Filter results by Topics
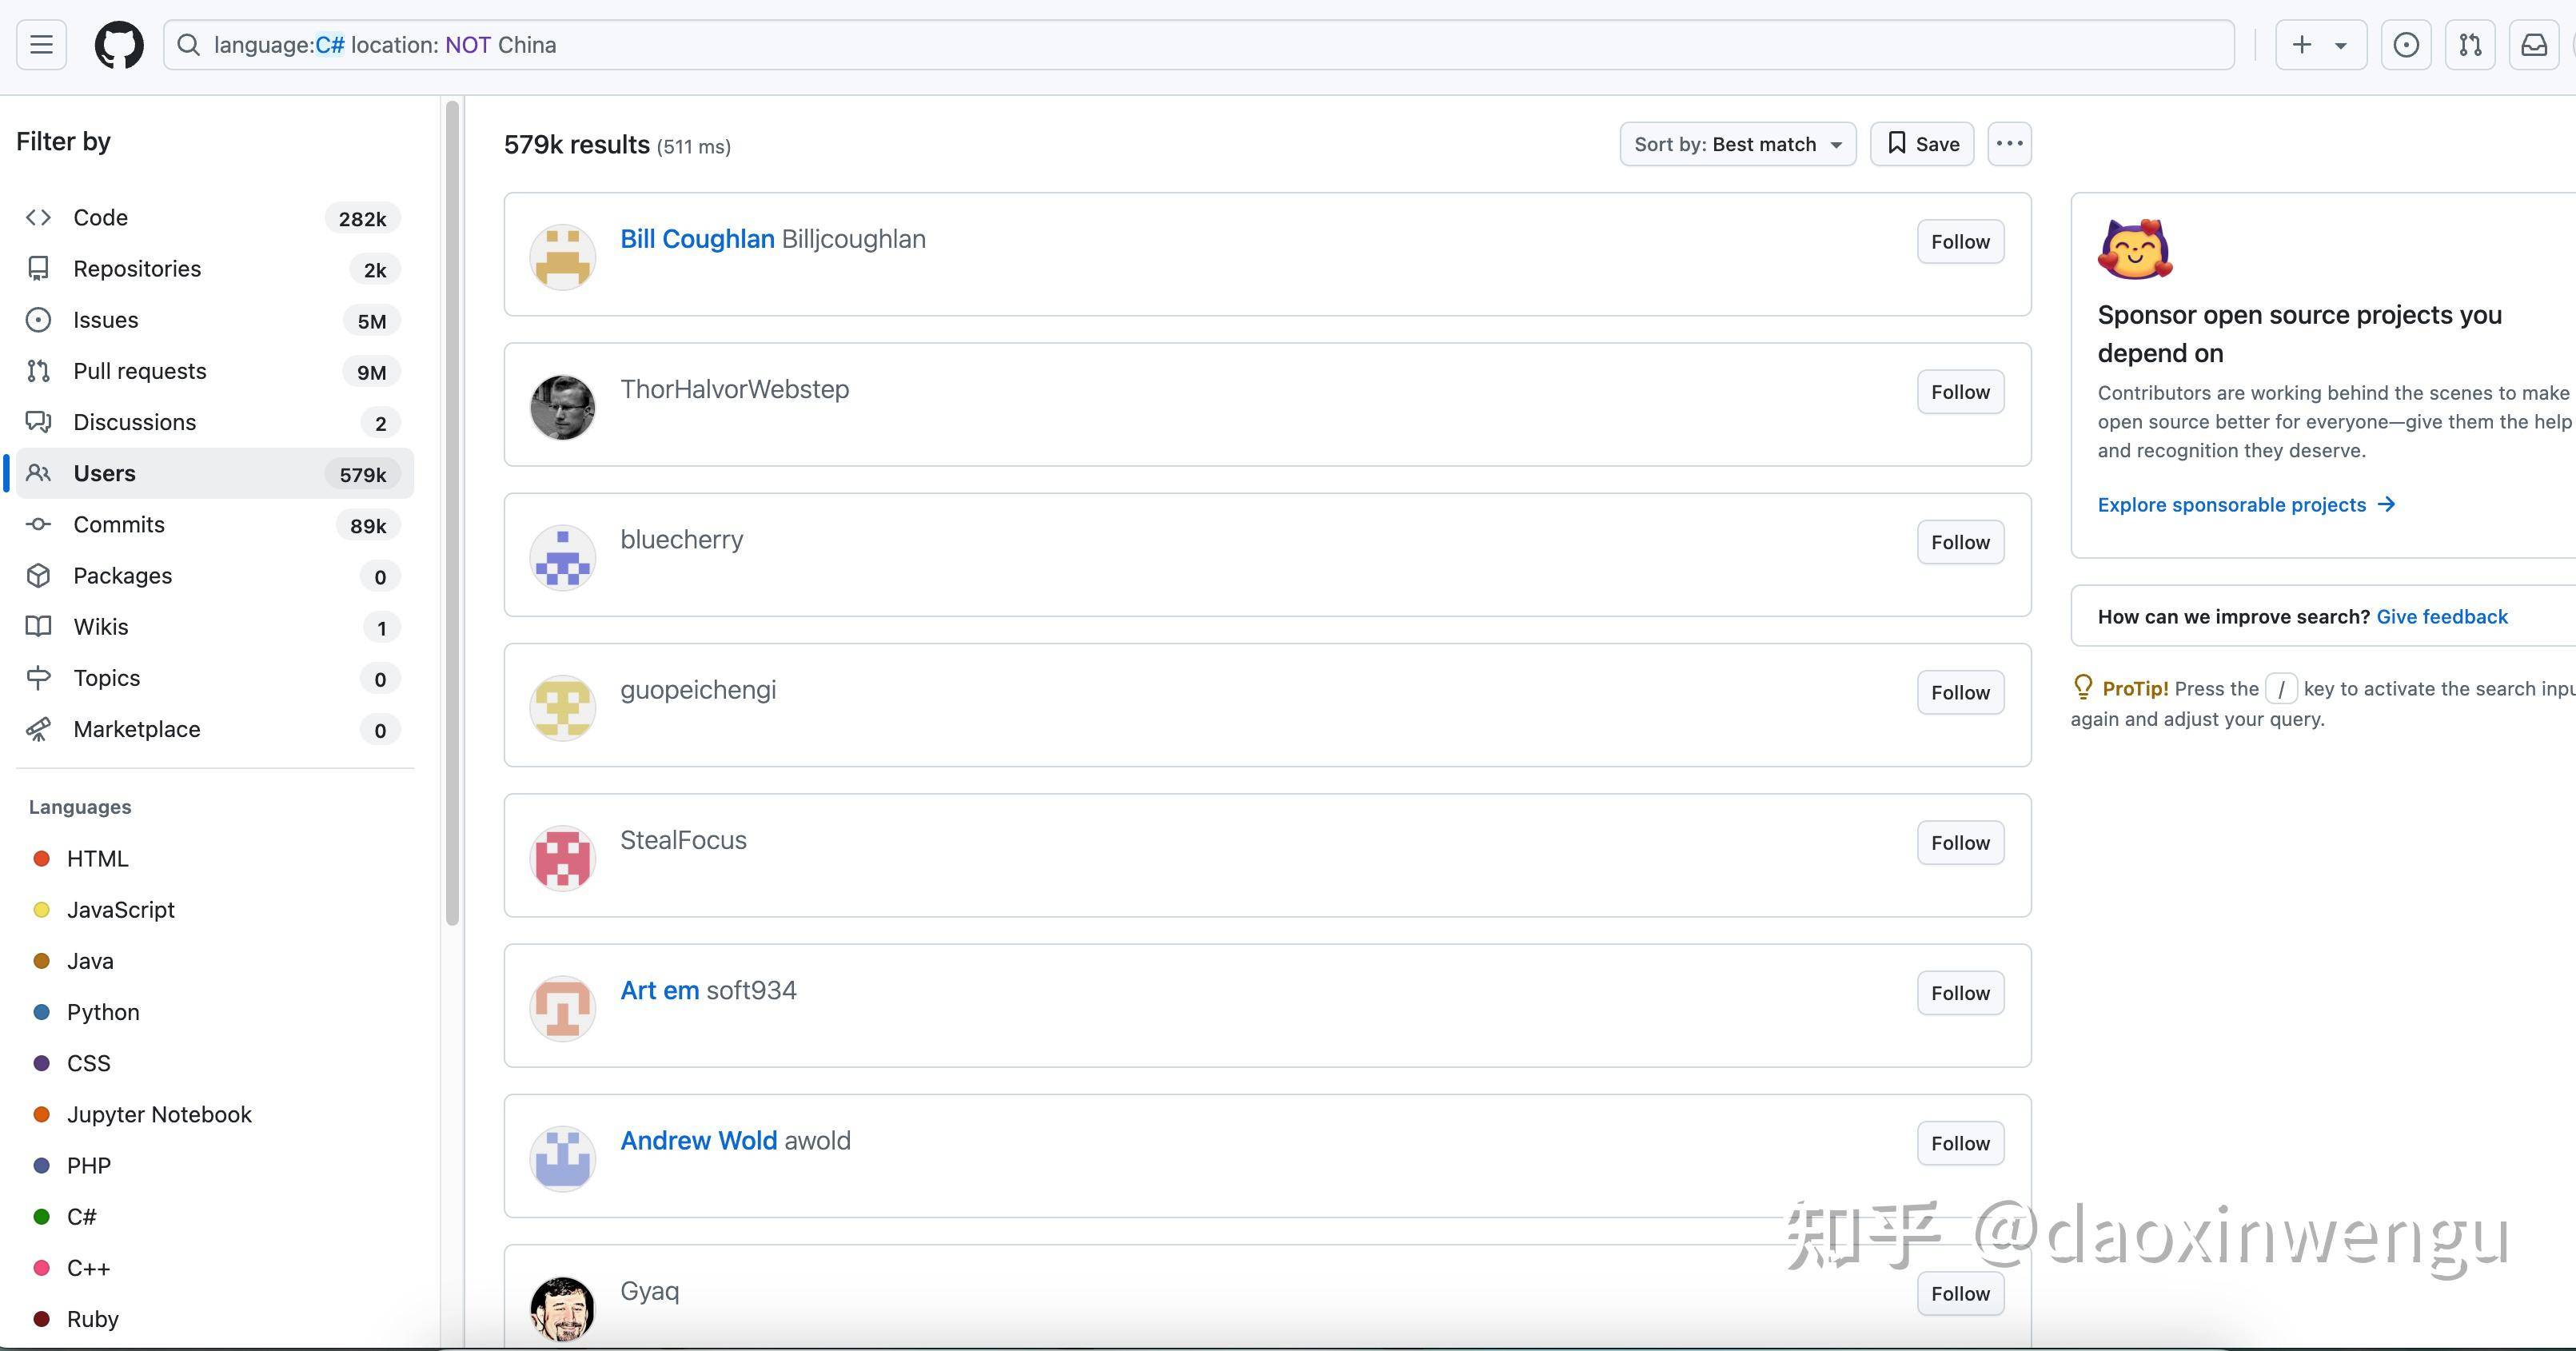 [x=214, y=678]
